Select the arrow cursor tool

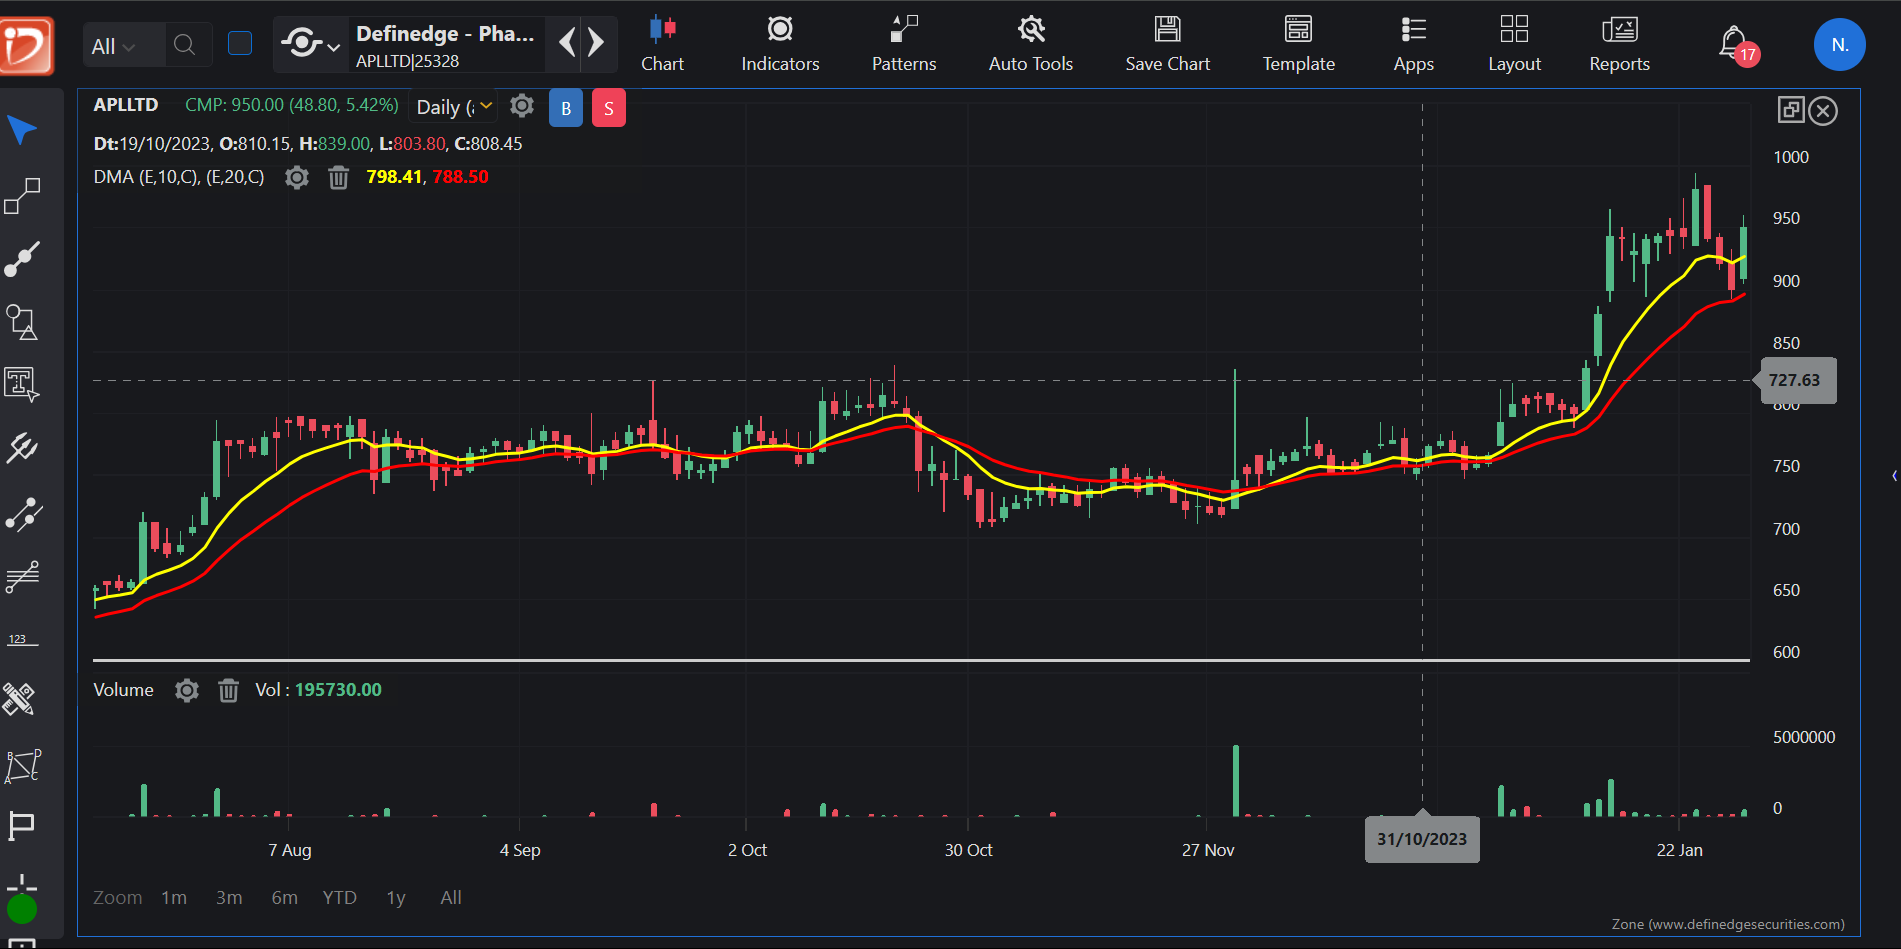point(22,130)
